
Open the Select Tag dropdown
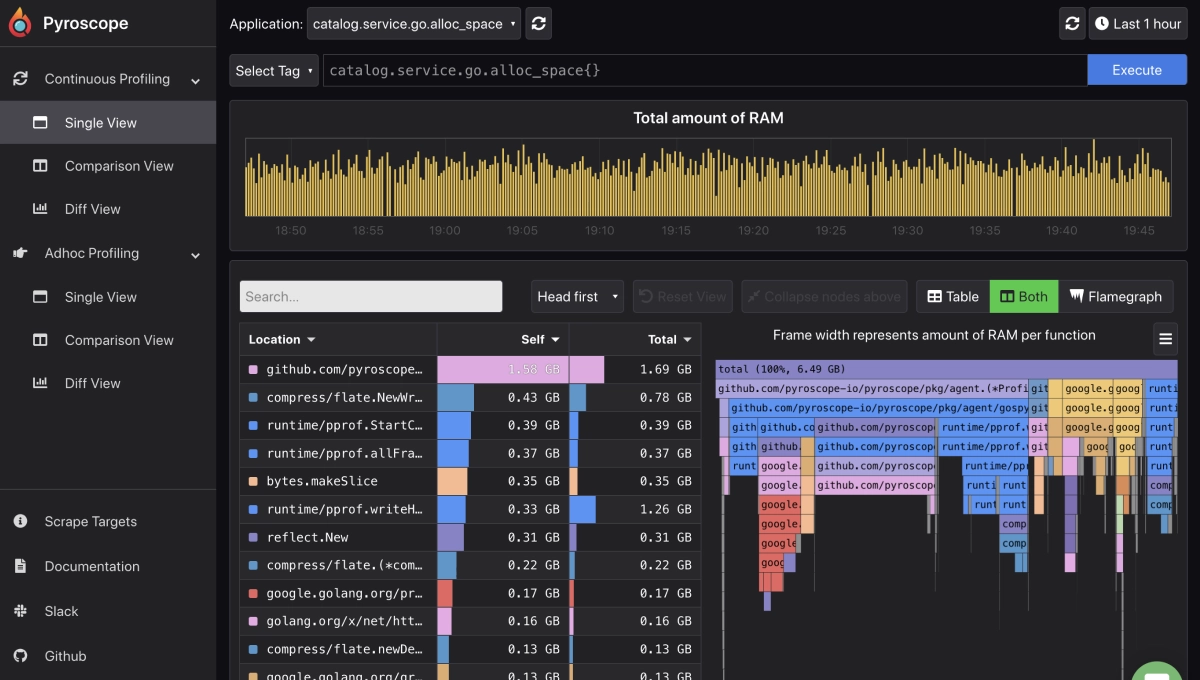[x=274, y=70]
